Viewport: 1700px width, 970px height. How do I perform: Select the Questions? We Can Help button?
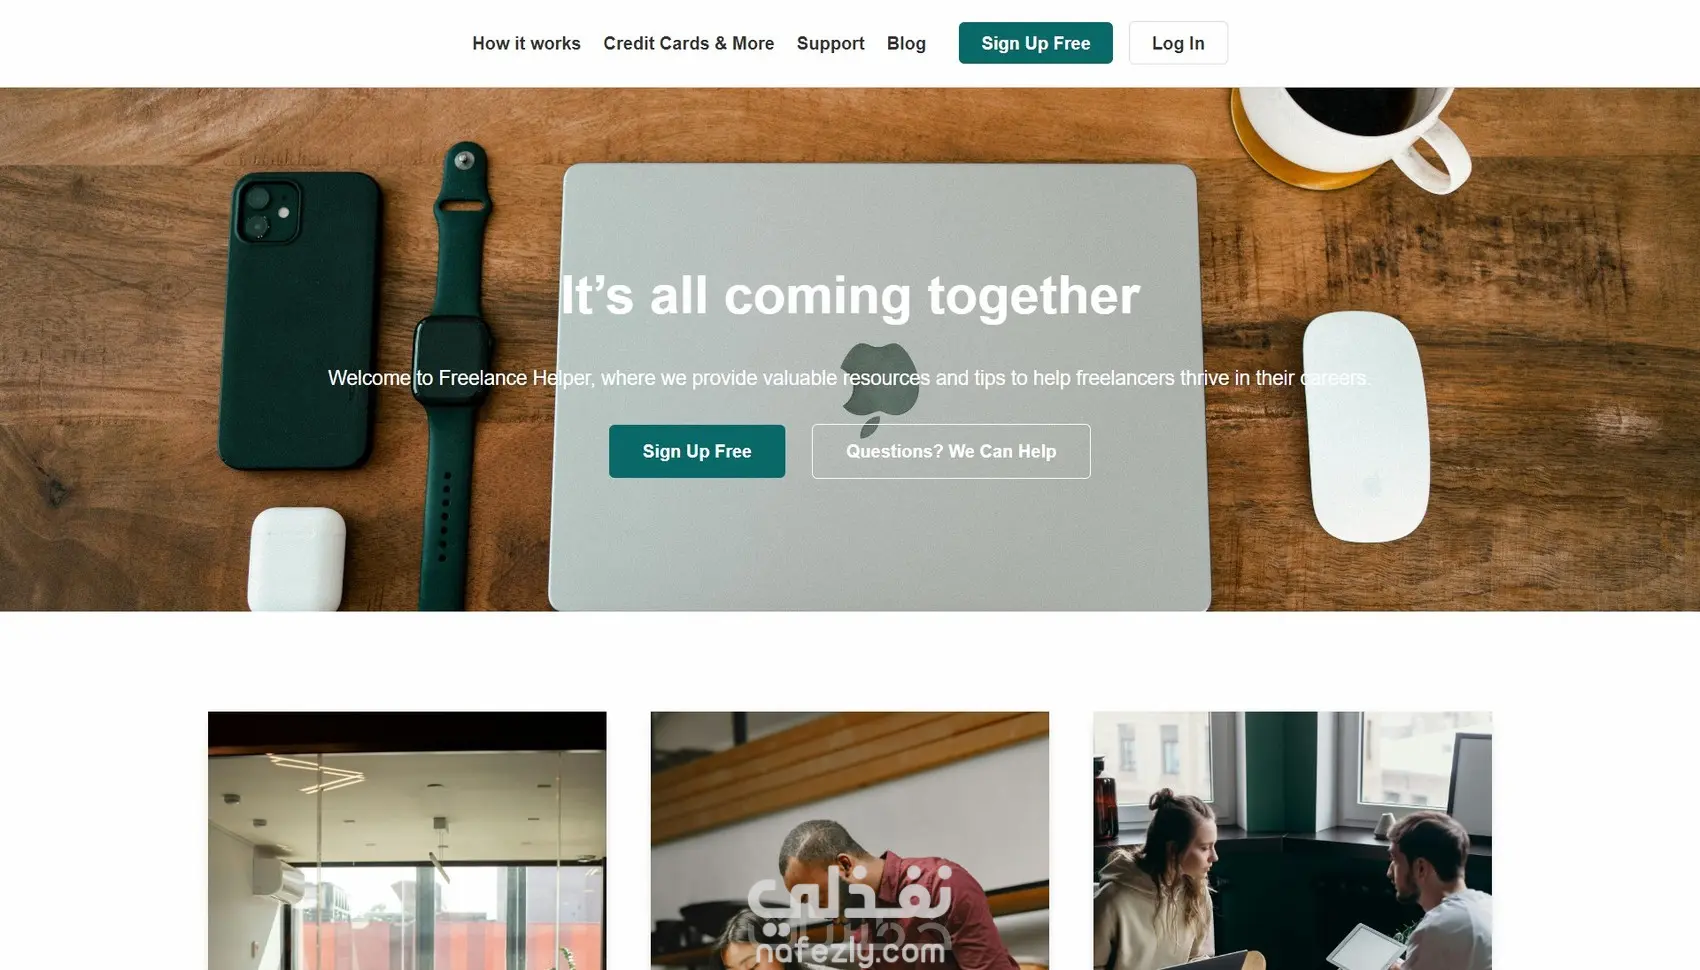point(951,451)
